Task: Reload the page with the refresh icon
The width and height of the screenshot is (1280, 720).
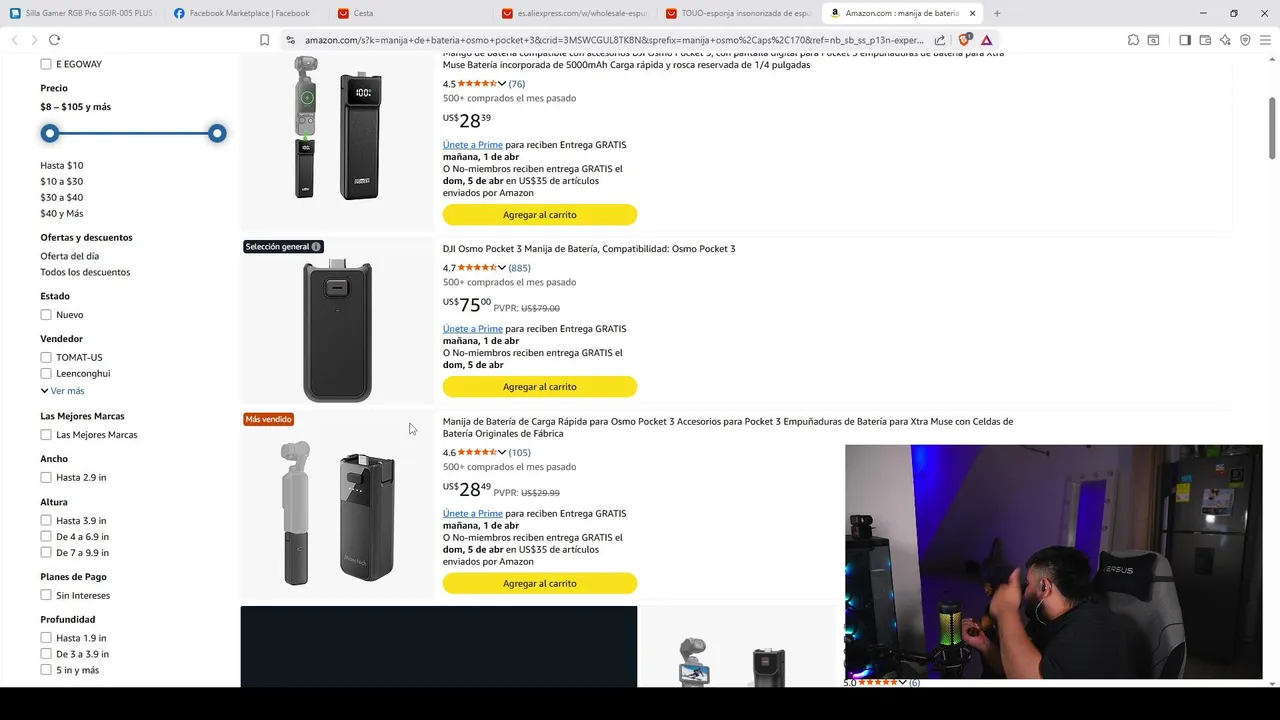Action: 54,40
